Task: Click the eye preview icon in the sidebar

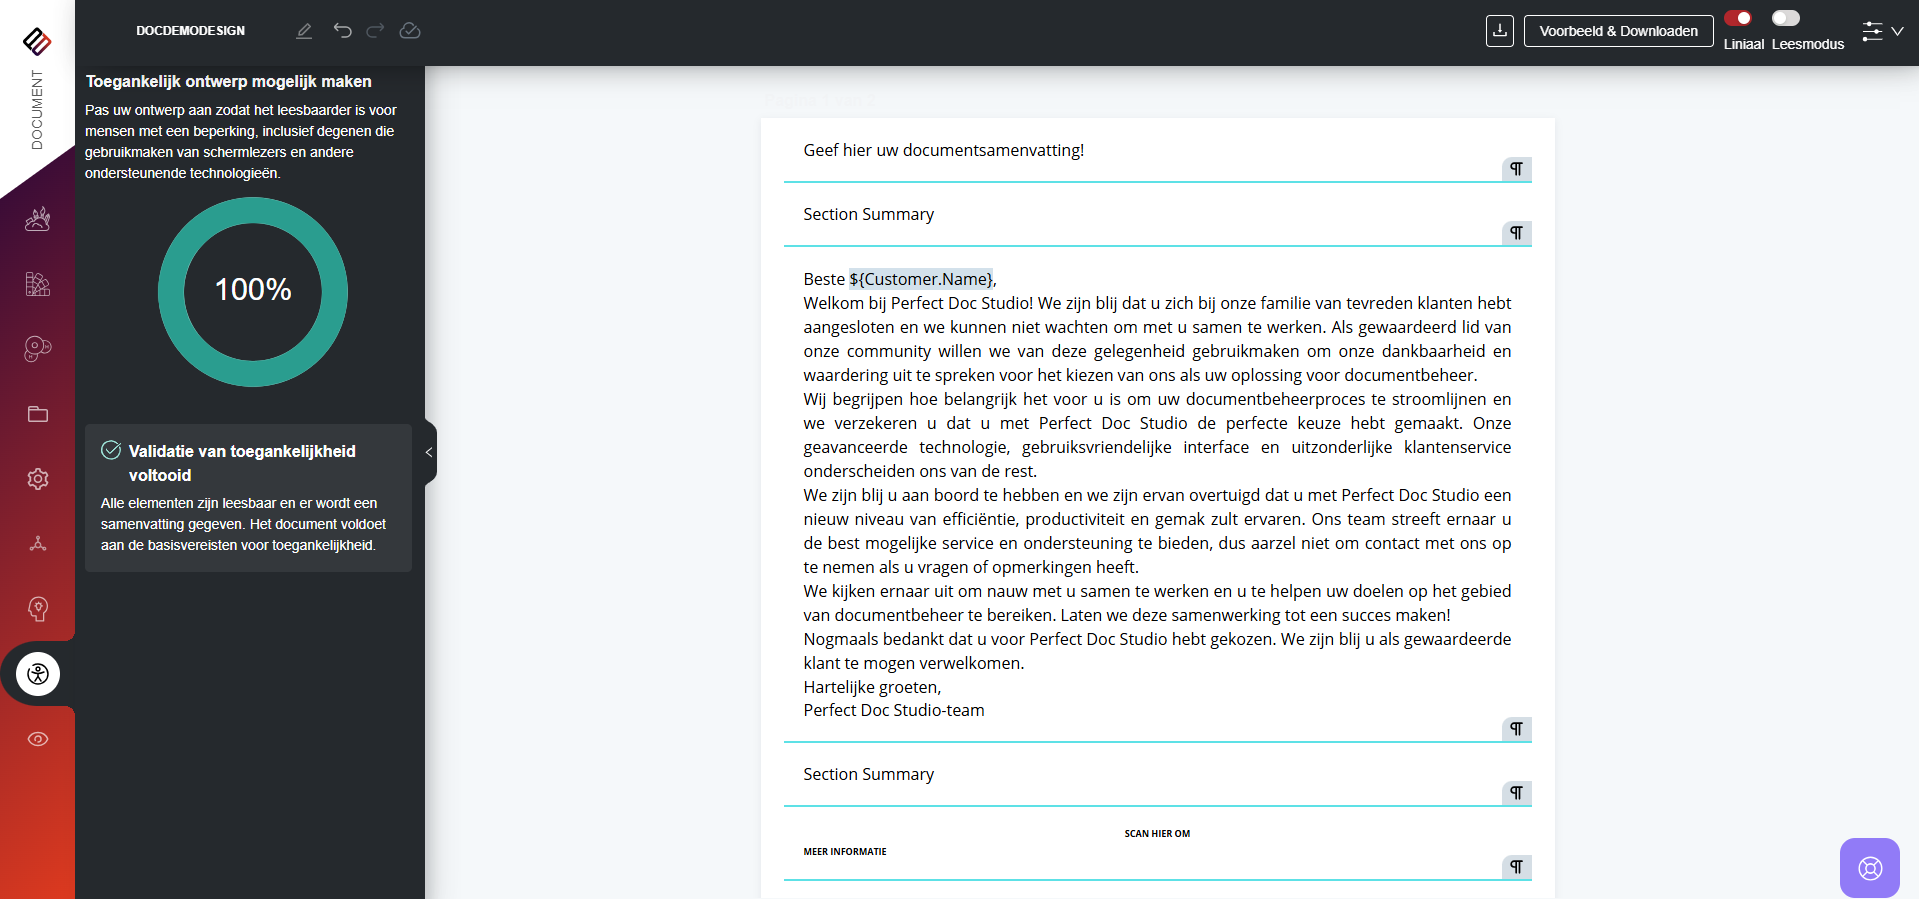Action: pos(38,739)
